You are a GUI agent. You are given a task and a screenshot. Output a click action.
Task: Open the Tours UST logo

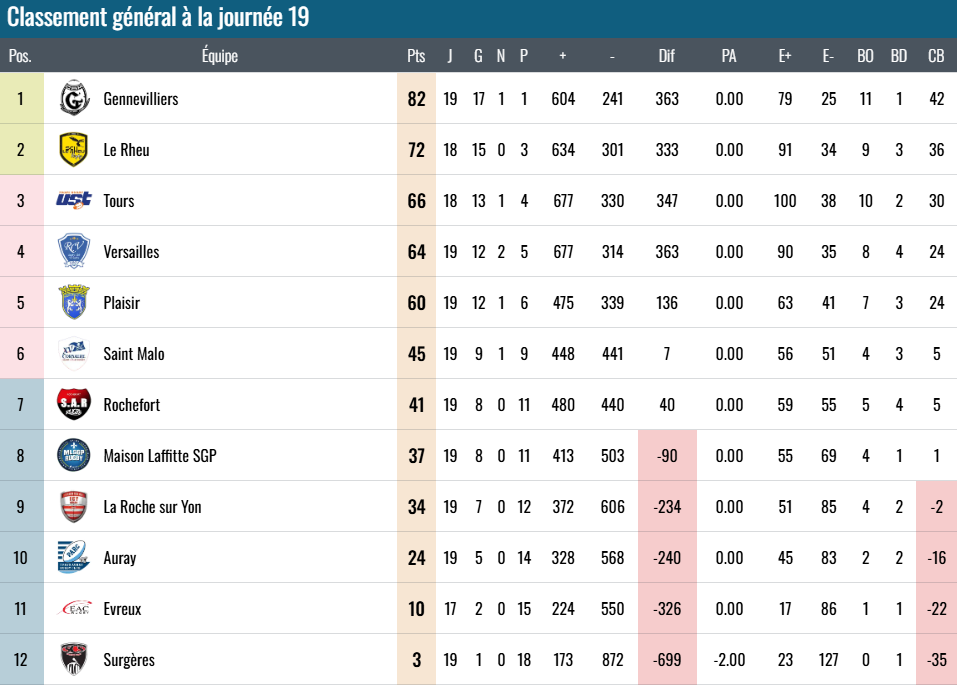pyautogui.click(x=74, y=200)
